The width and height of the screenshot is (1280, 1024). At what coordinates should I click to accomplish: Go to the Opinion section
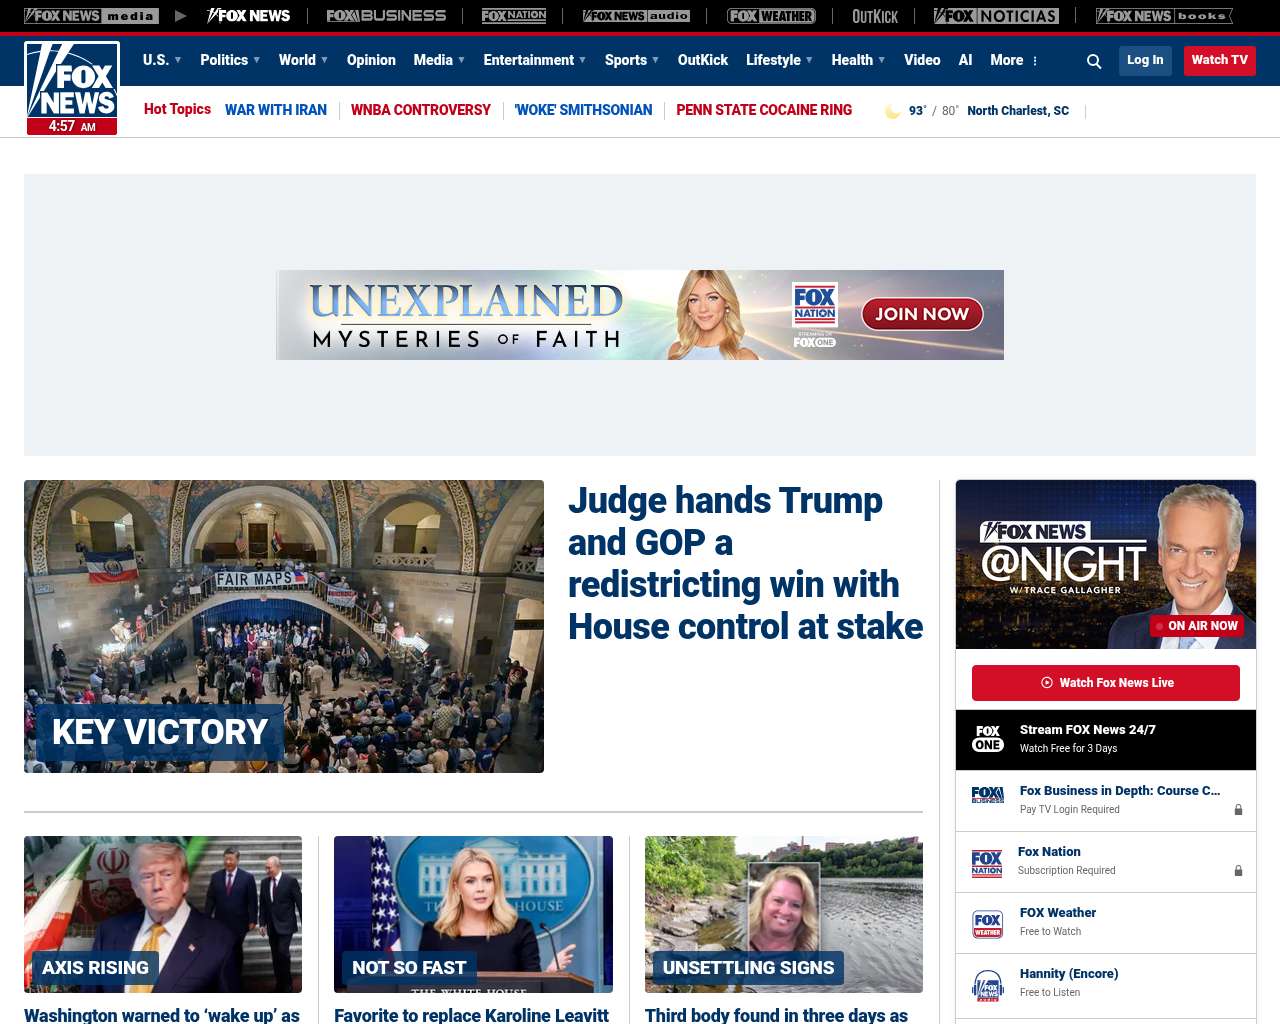(x=371, y=60)
